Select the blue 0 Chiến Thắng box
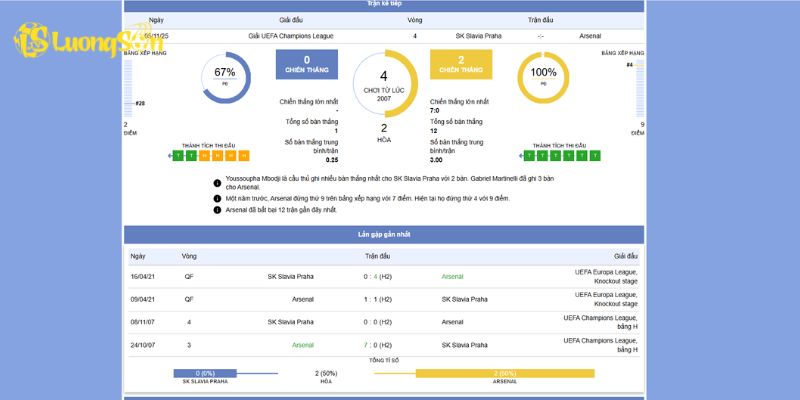800x400 pixels. [x=306, y=65]
